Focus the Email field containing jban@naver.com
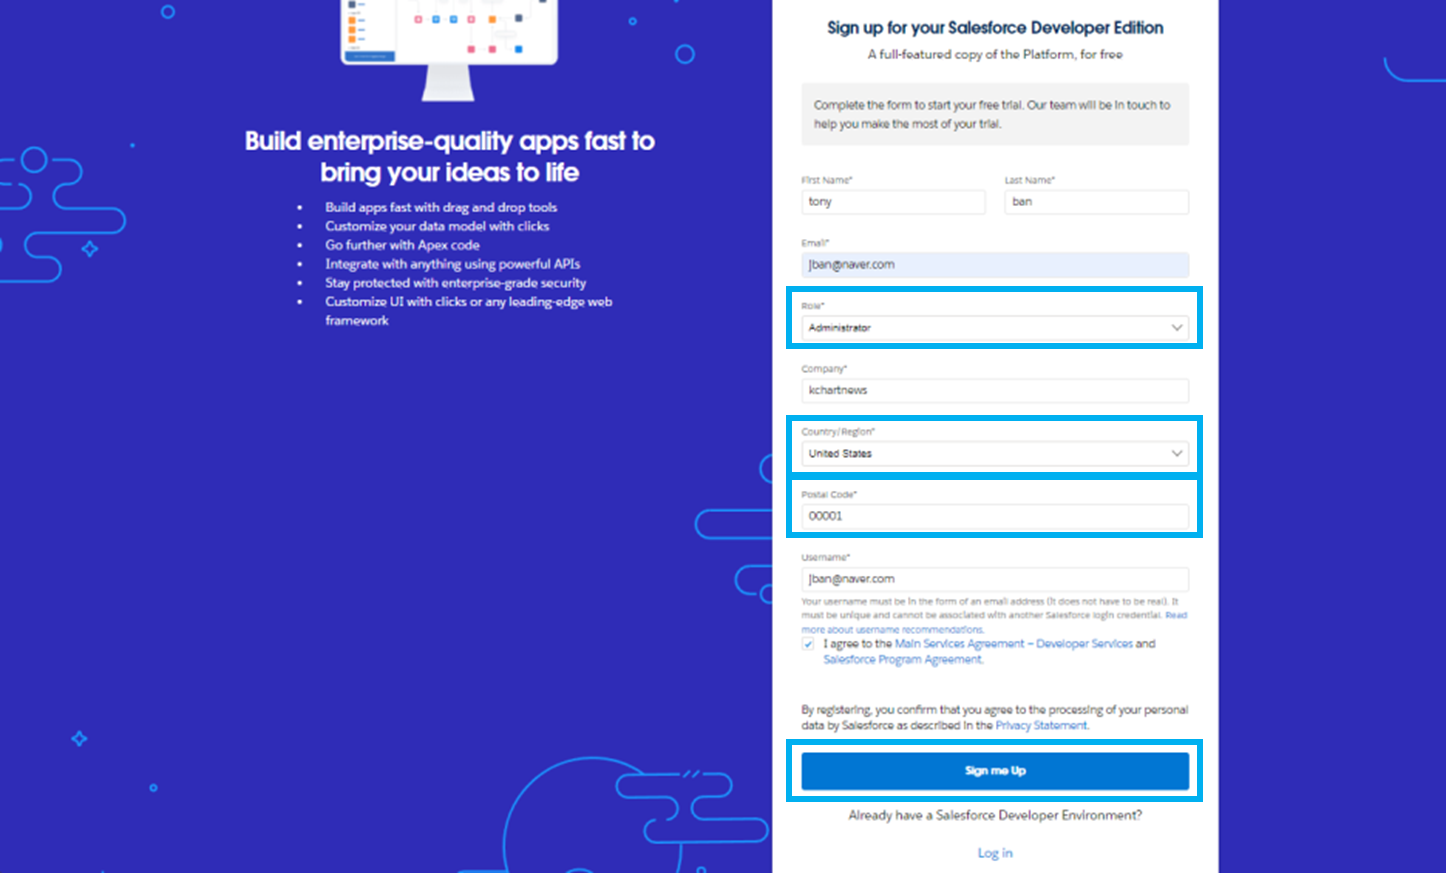 point(995,265)
